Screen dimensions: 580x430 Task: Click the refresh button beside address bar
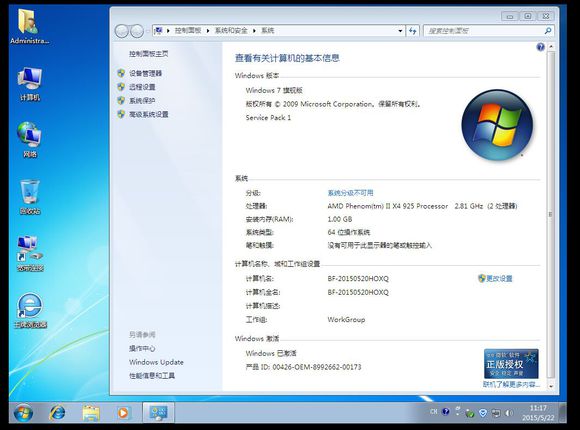coord(412,31)
